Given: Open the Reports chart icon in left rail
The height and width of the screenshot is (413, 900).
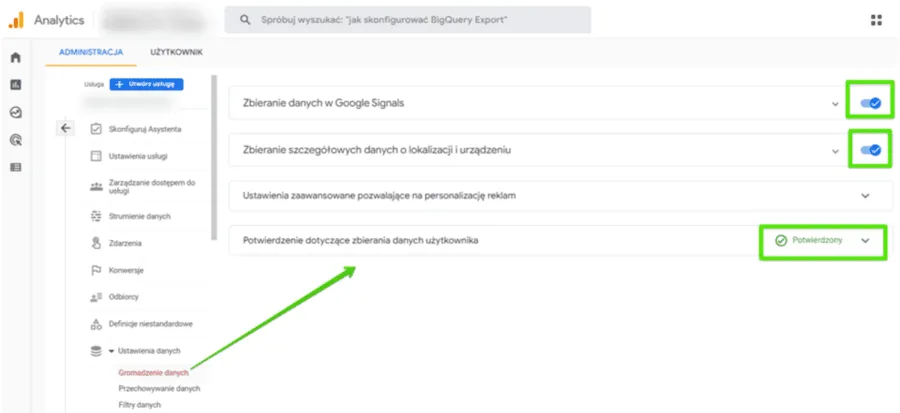Looking at the screenshot, I should click(x=16, y=85).
